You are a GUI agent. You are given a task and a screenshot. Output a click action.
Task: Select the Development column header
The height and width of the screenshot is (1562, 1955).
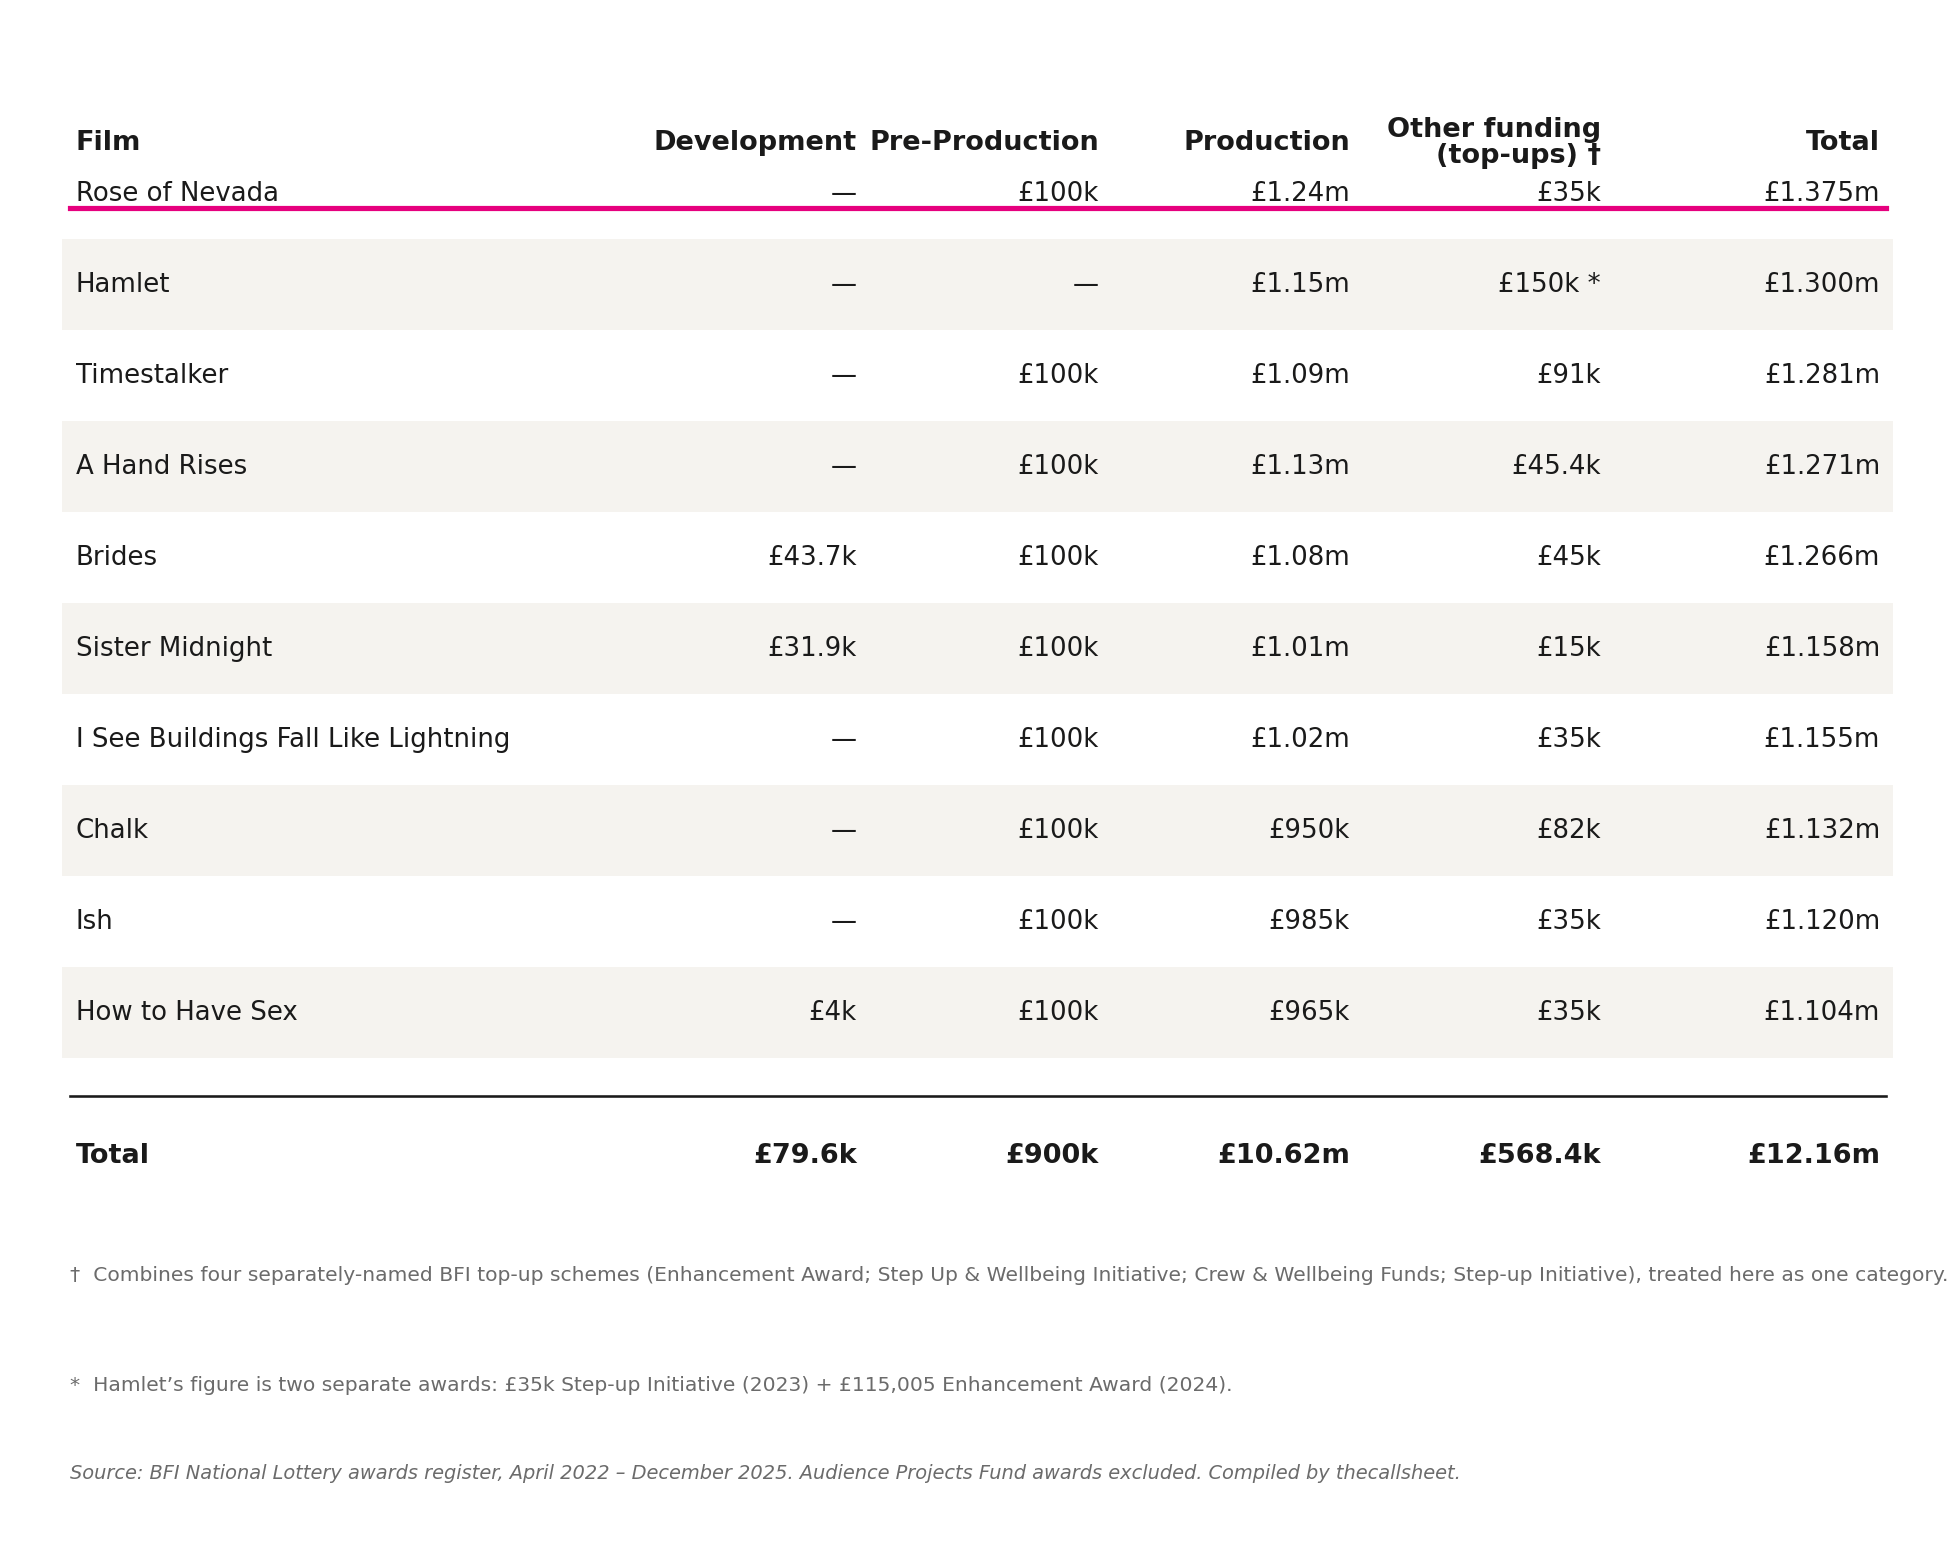755,142
